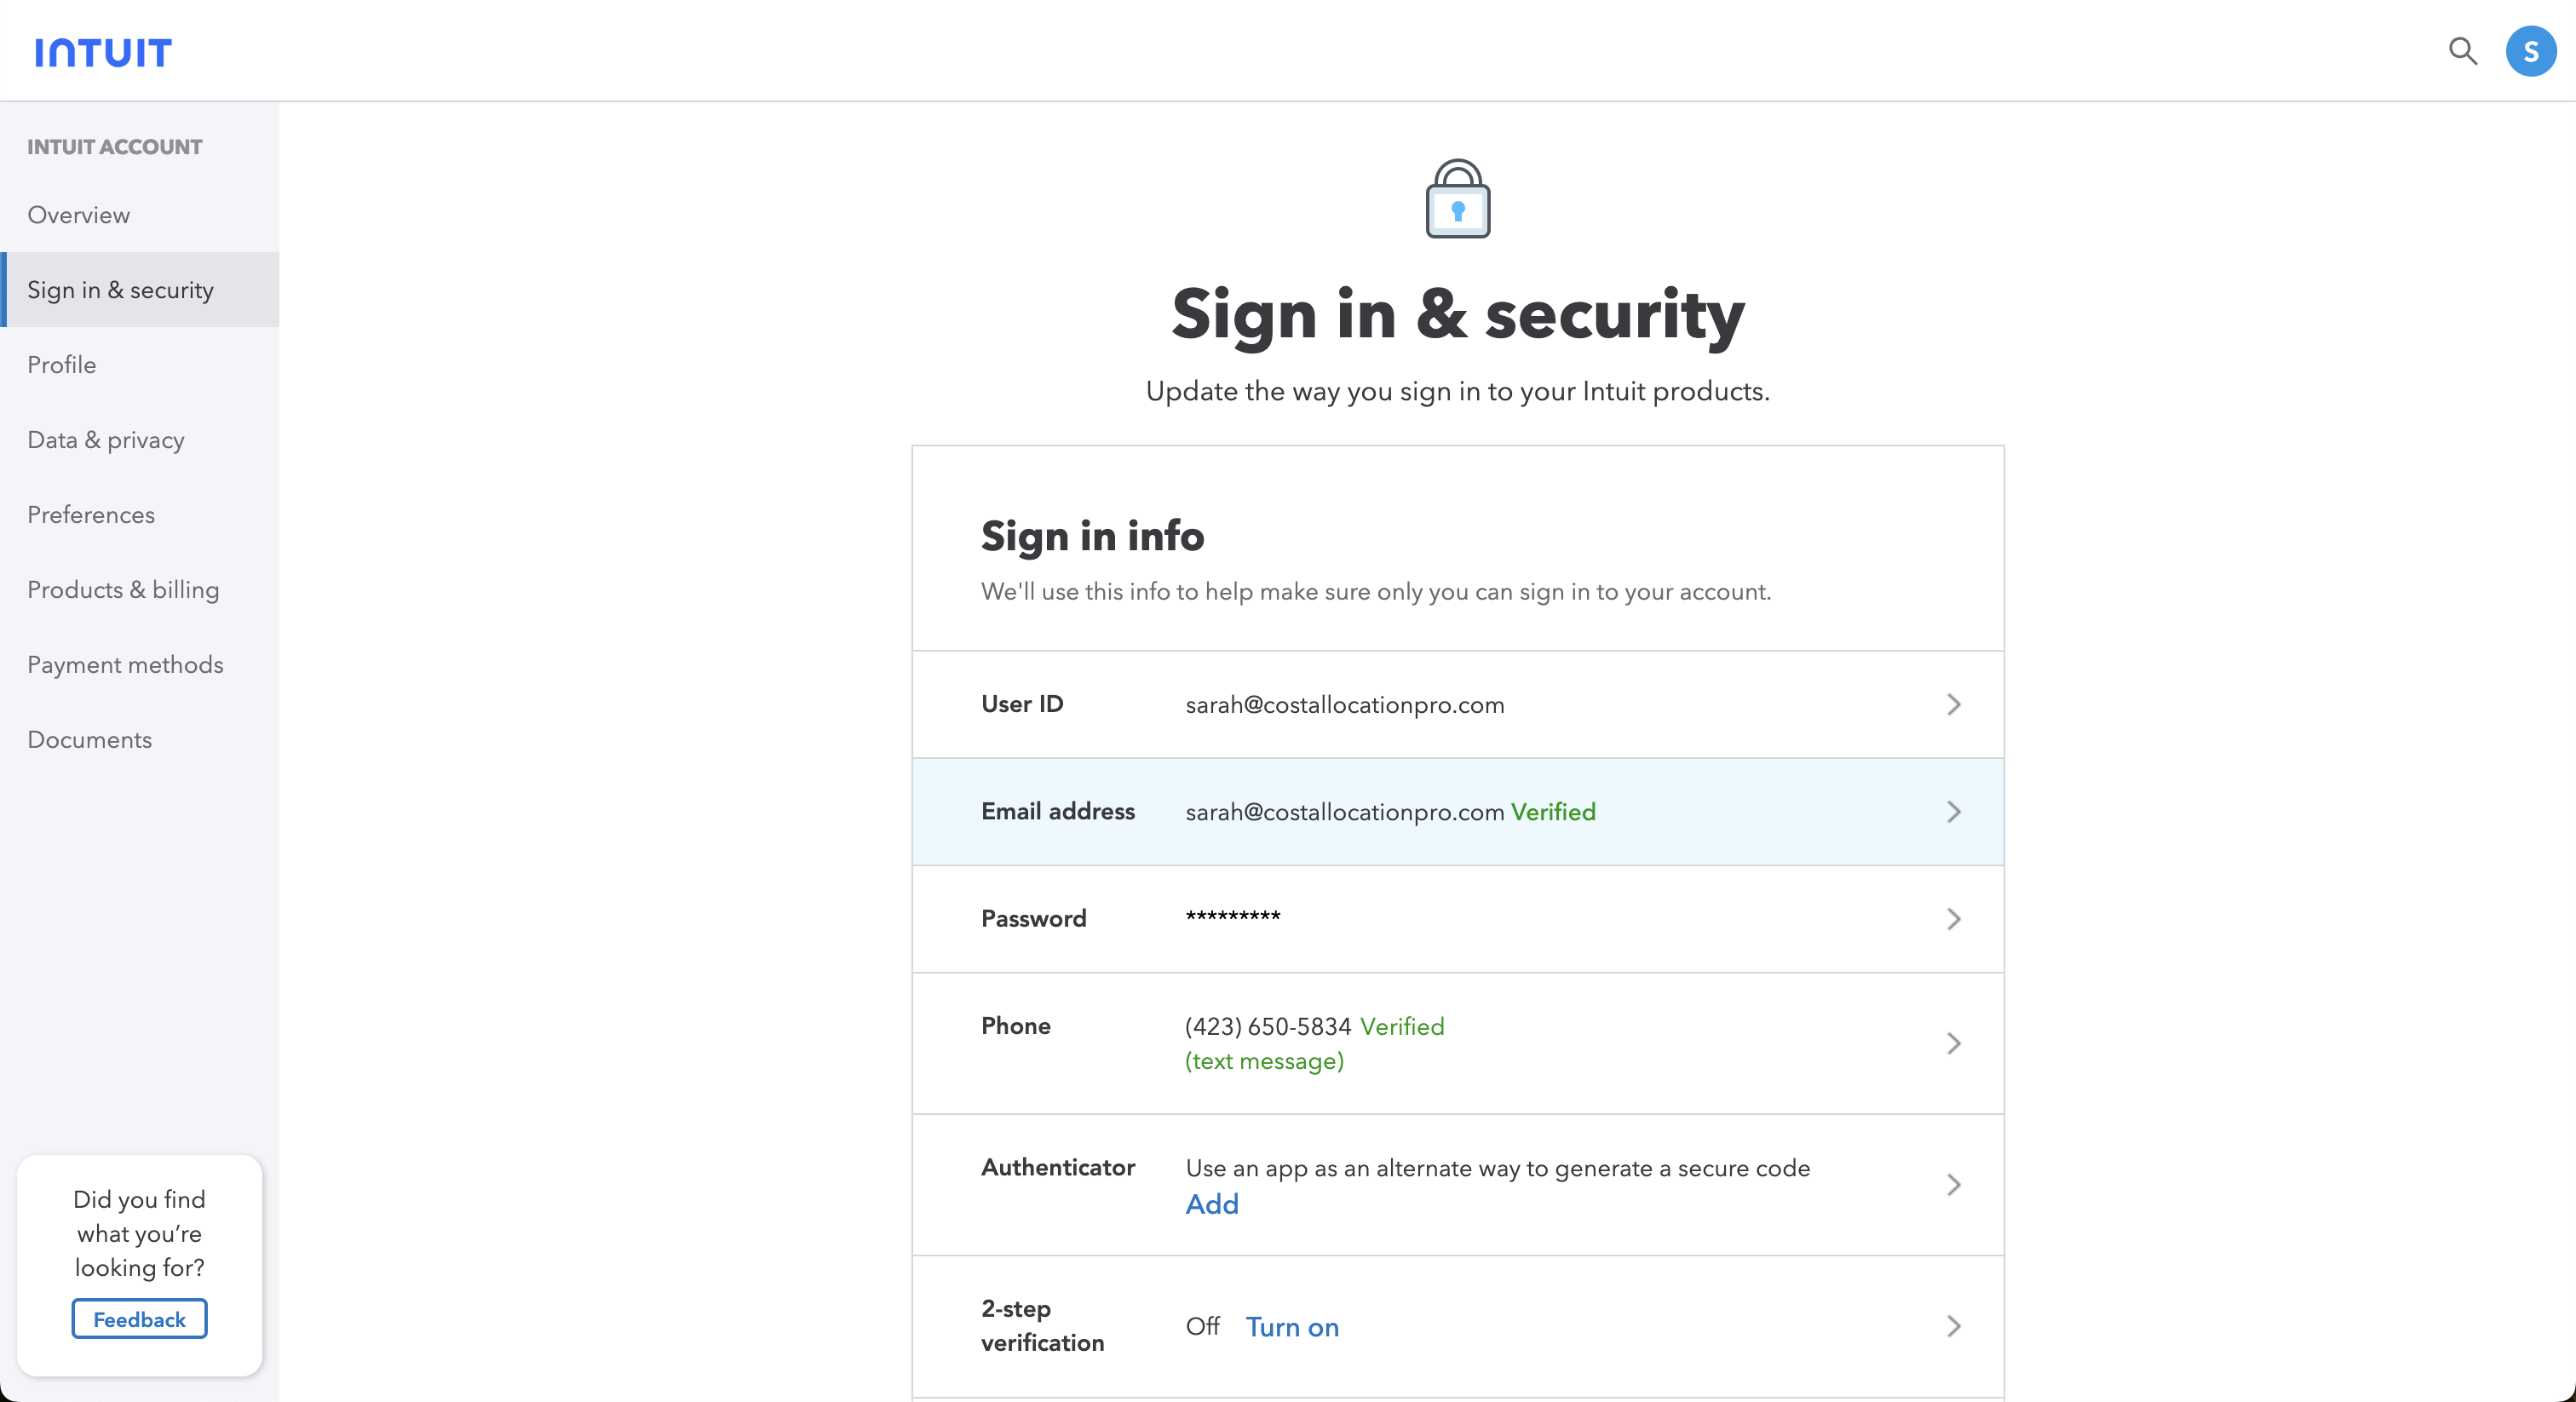
Task: Select Preferences in the sidebar
Action: point(91,514)
